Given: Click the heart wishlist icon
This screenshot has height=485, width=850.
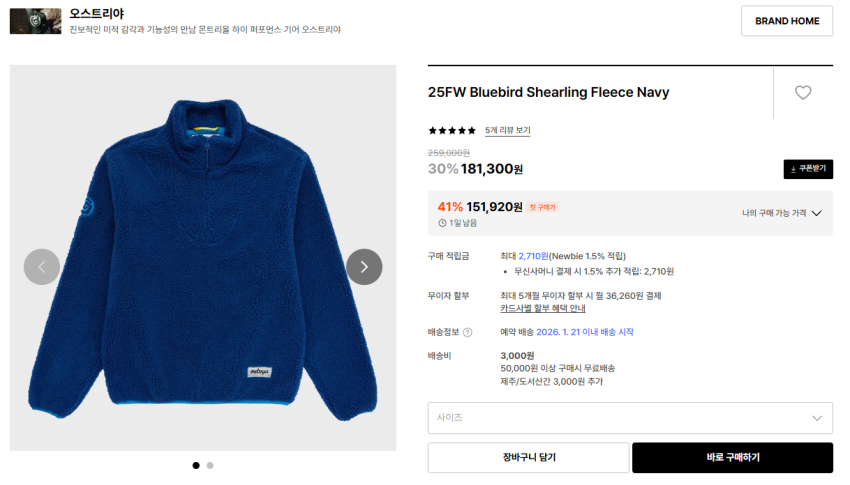Looking at the screenshot, I should (803, 93).
